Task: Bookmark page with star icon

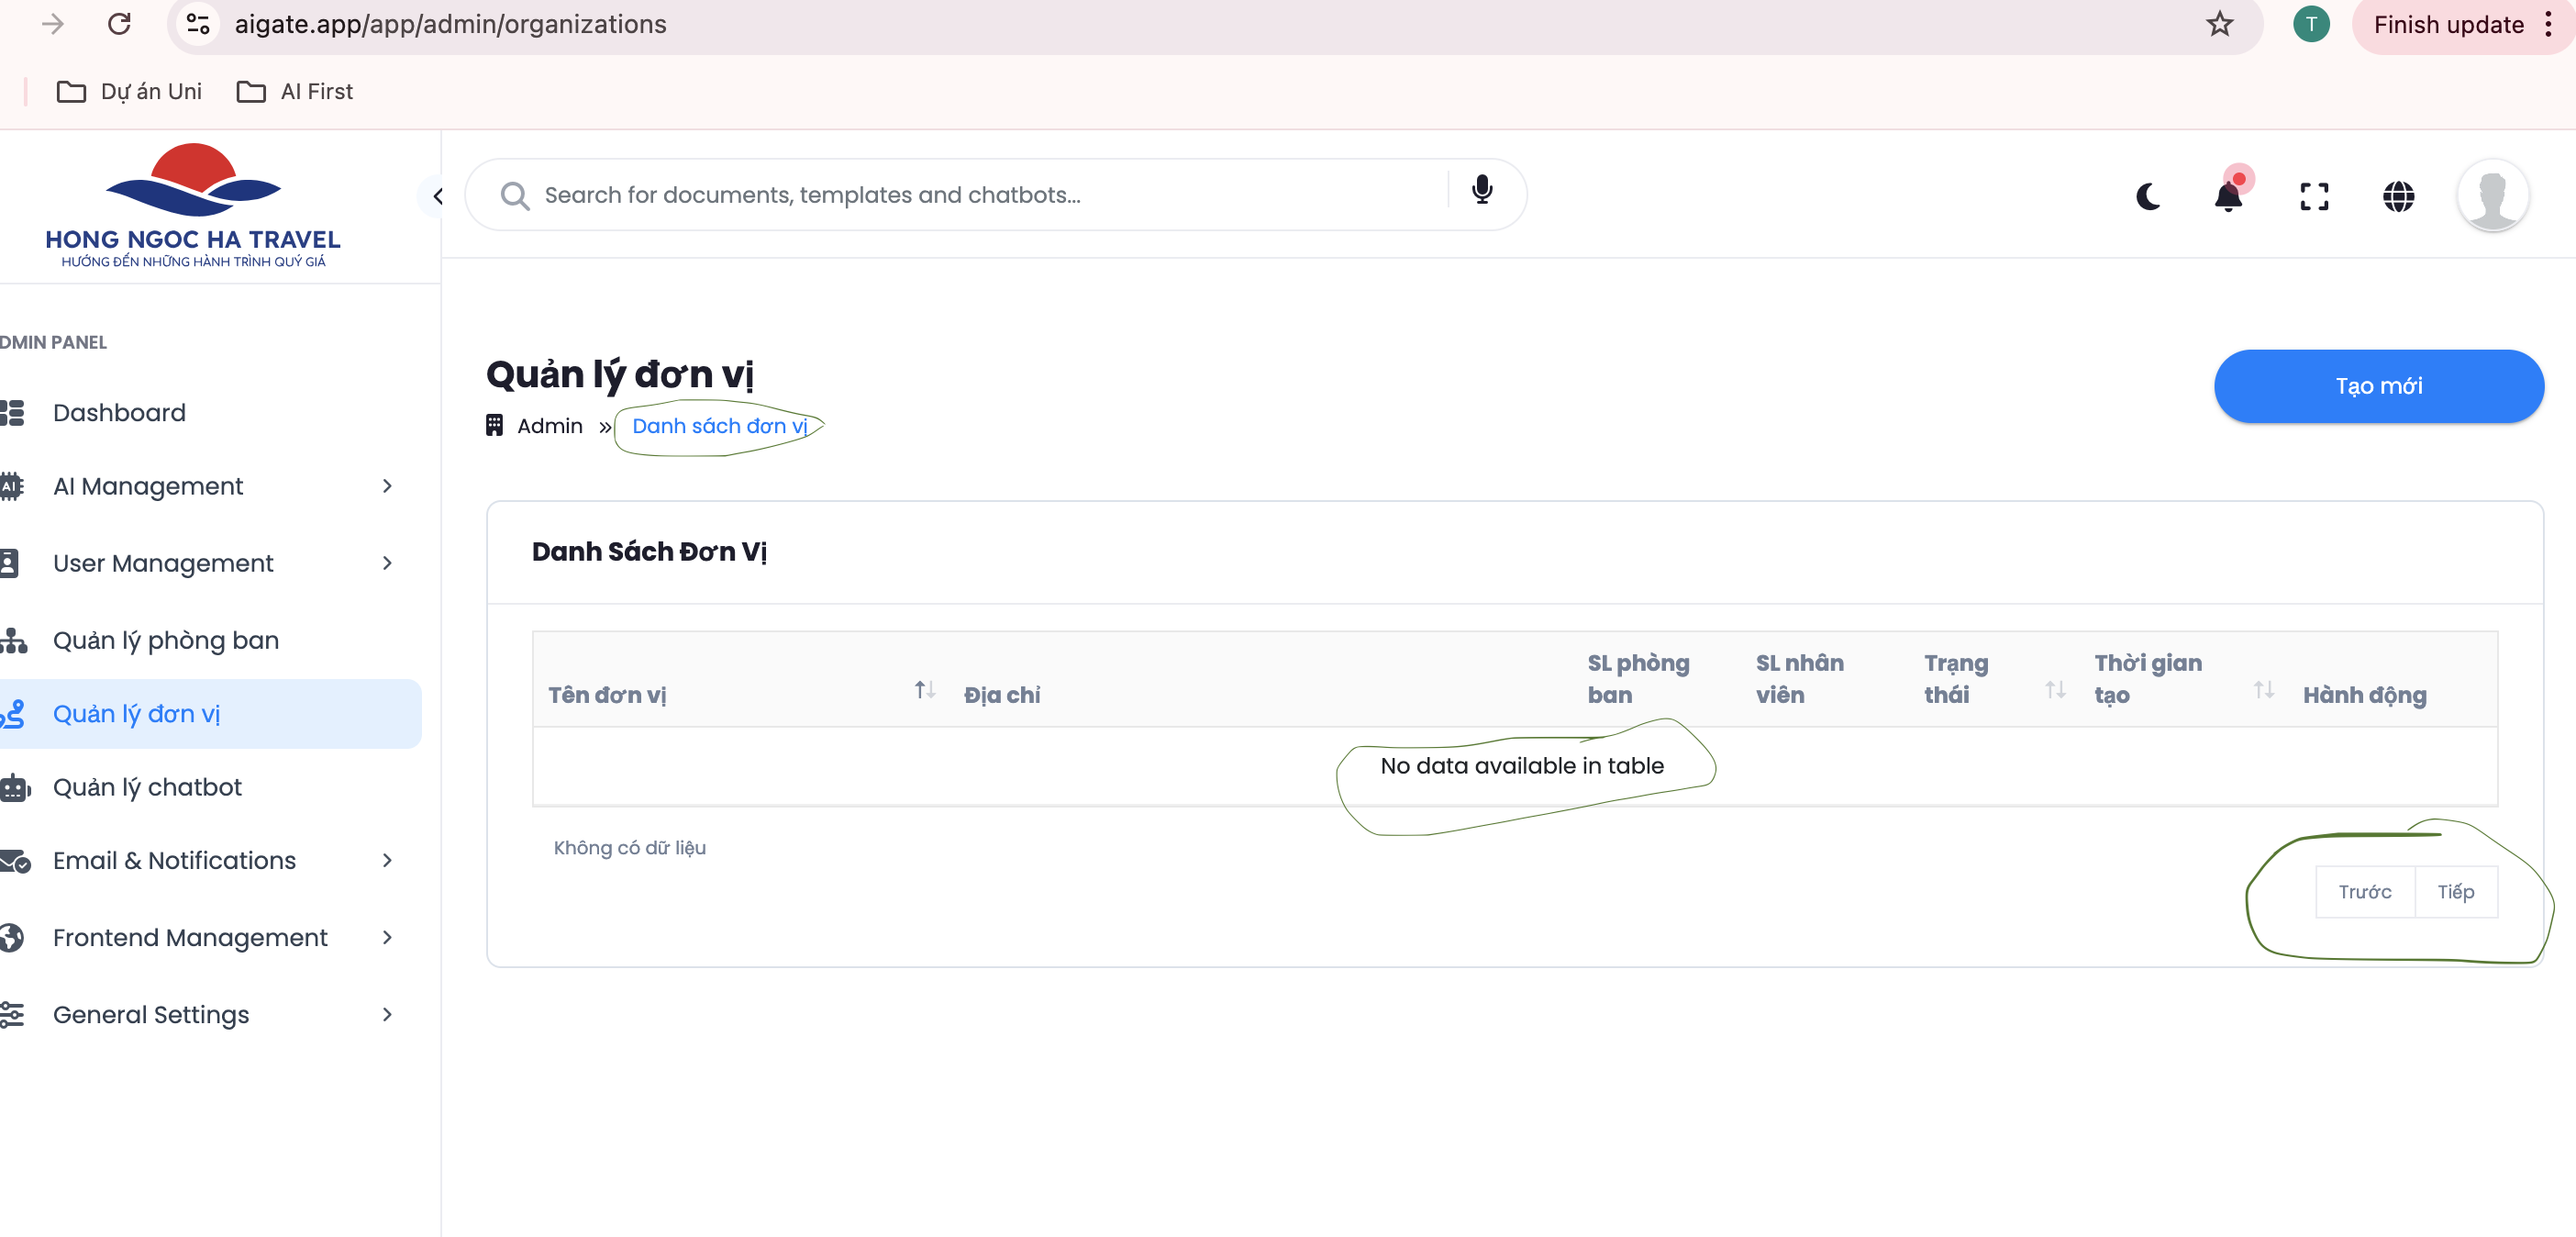Action: pos(2219,24)
